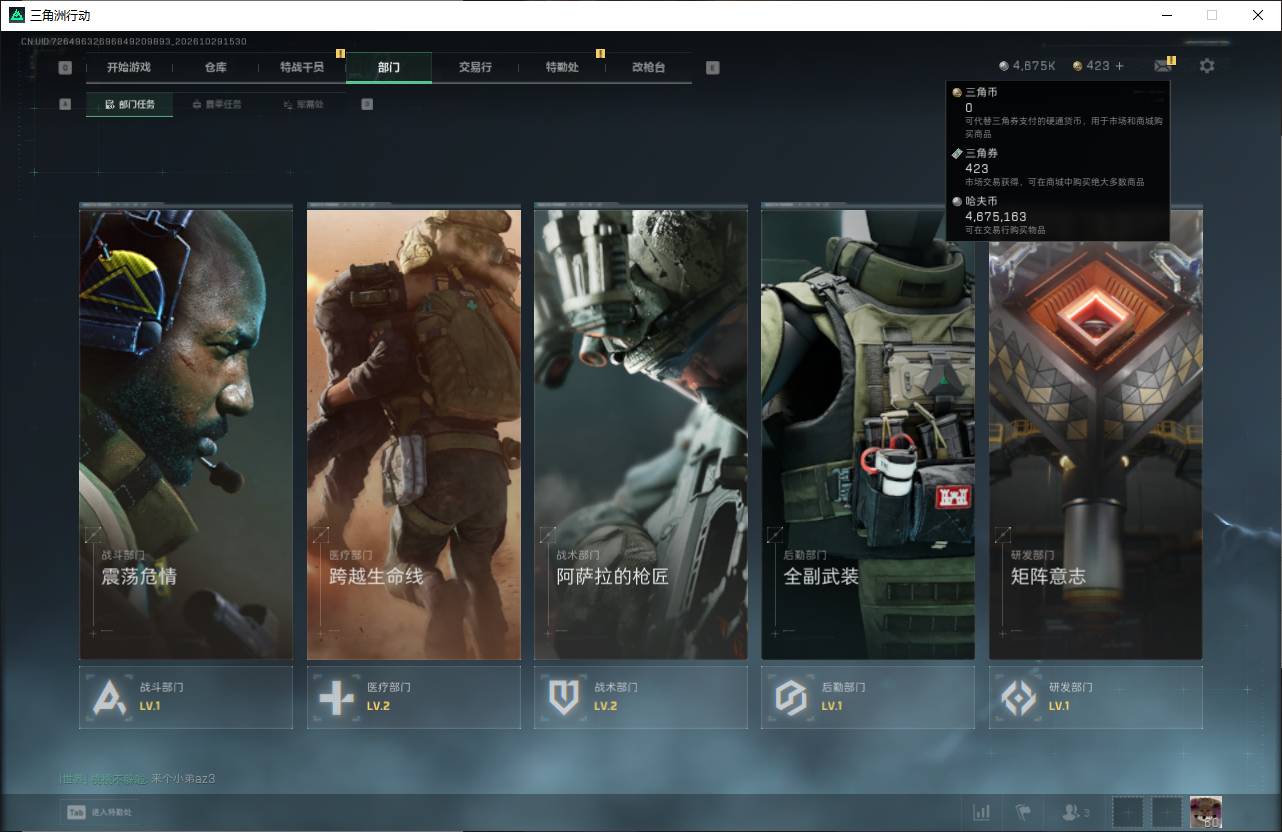Click the Havoc coin 4,675K balance
The width and height of the screenshot is (1282, 832).
point(1027,66)
